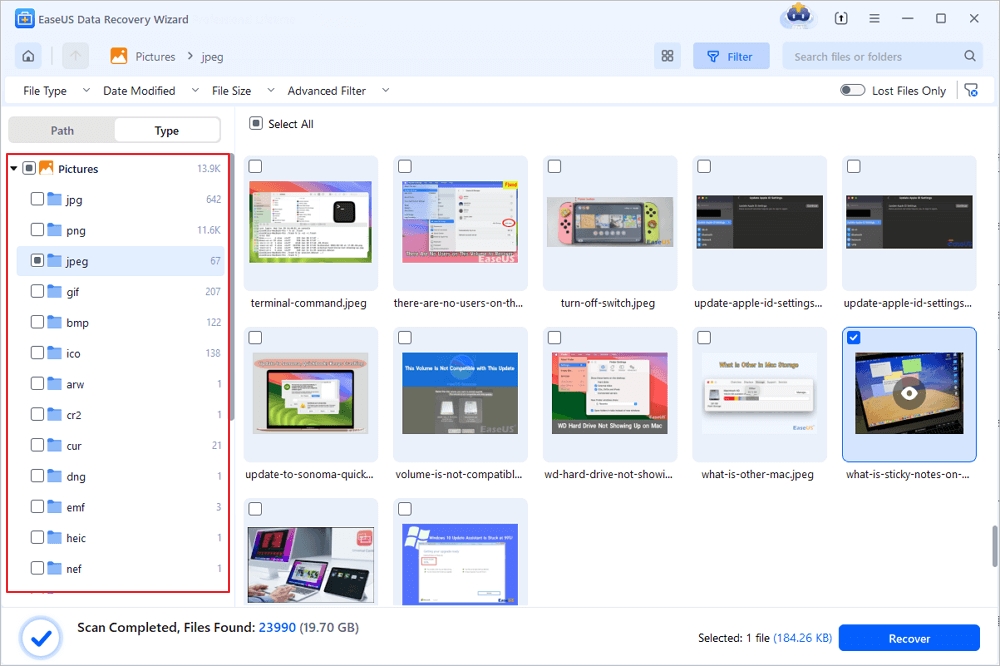The width and height of the screenshot is (1000, 666).
Task: Switch to the grid view layout icon
Action: tap(667, 56)
